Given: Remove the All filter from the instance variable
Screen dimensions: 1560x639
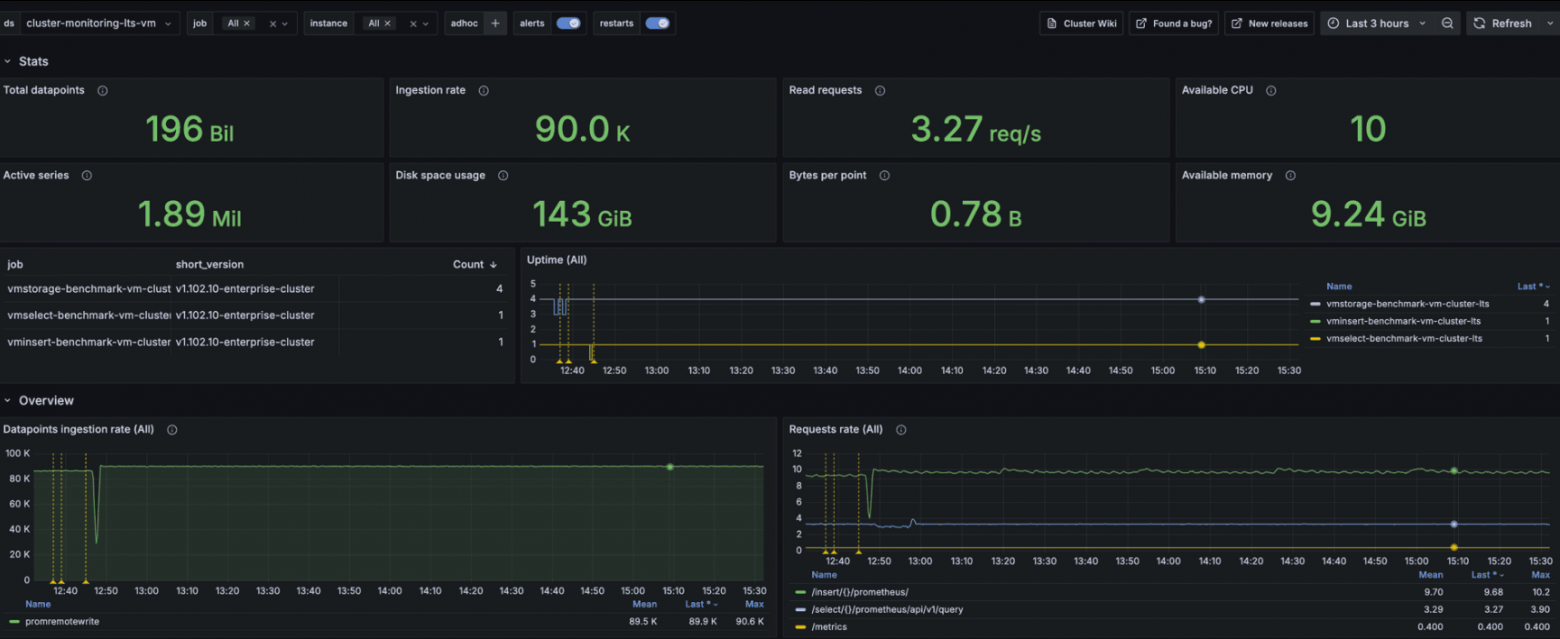Looking at the screenshot, I should (x=387, y=23).
